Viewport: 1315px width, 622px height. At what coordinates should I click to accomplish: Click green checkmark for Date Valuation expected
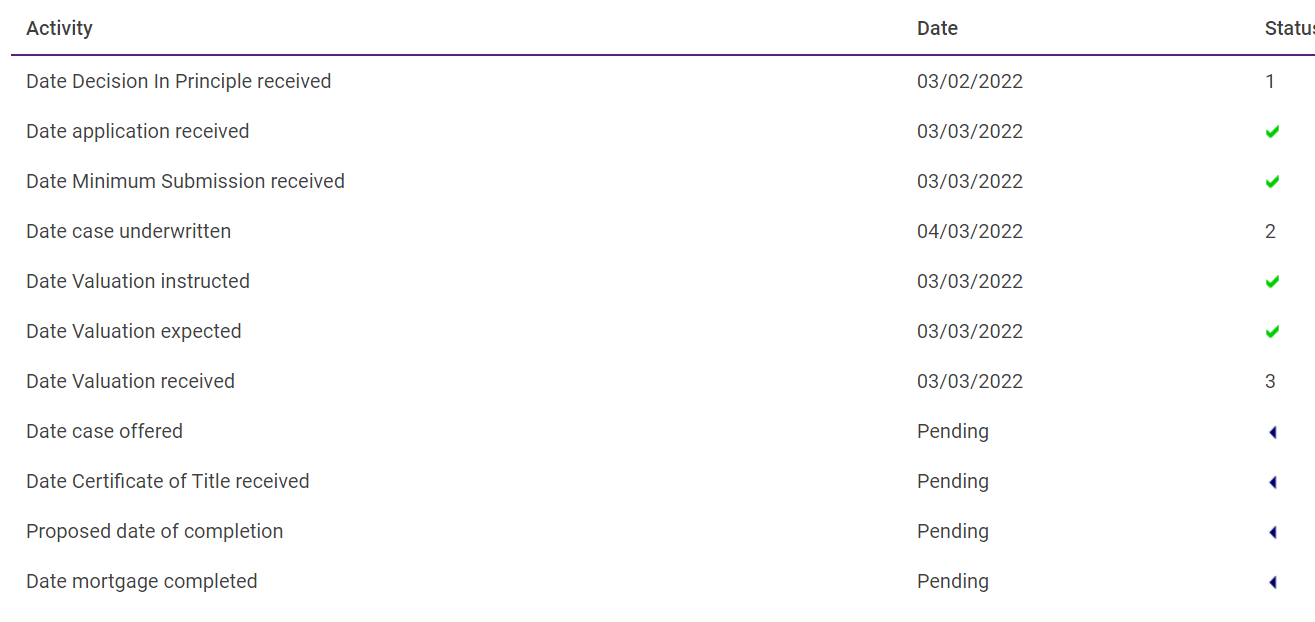click(1272, 332)
